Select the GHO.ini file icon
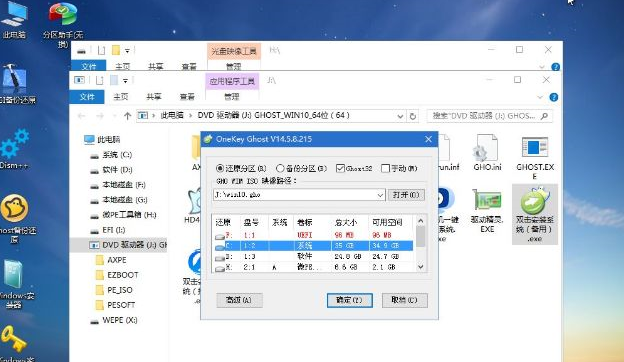Viewport: 624px width, 362px height. click(x=487, y=153)
